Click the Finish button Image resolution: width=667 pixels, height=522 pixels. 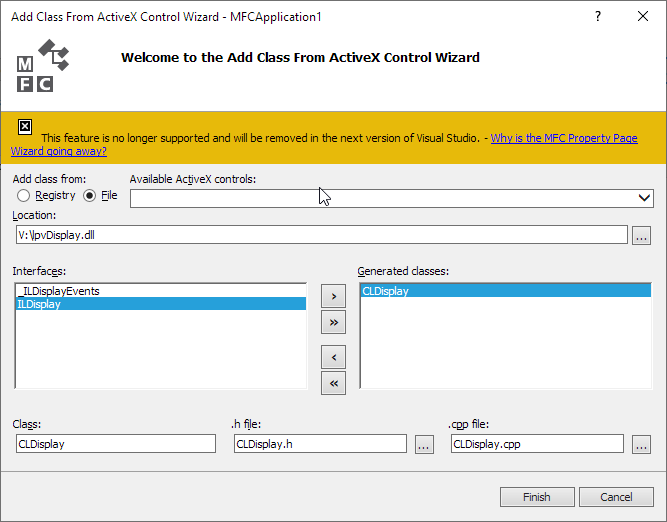tap(537, 497)
